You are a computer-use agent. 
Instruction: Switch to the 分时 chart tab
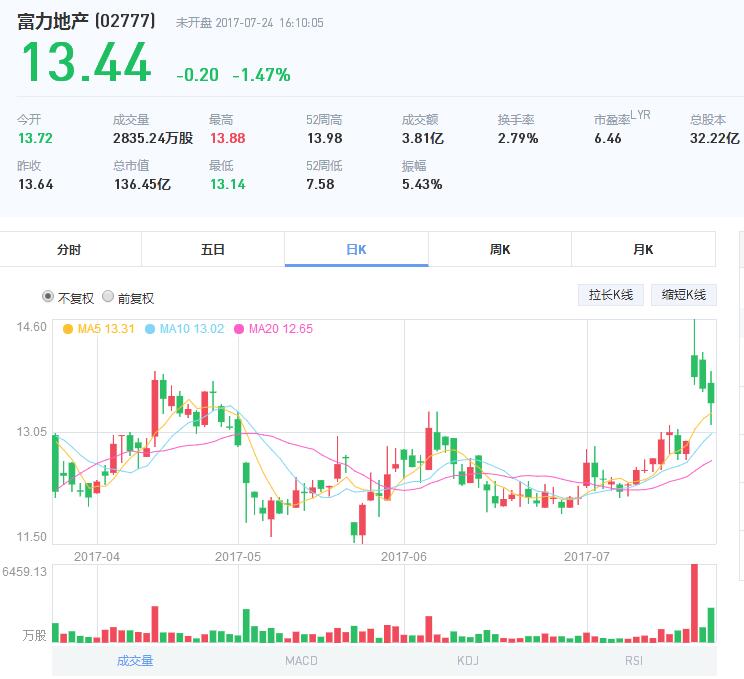pos(69,250)
